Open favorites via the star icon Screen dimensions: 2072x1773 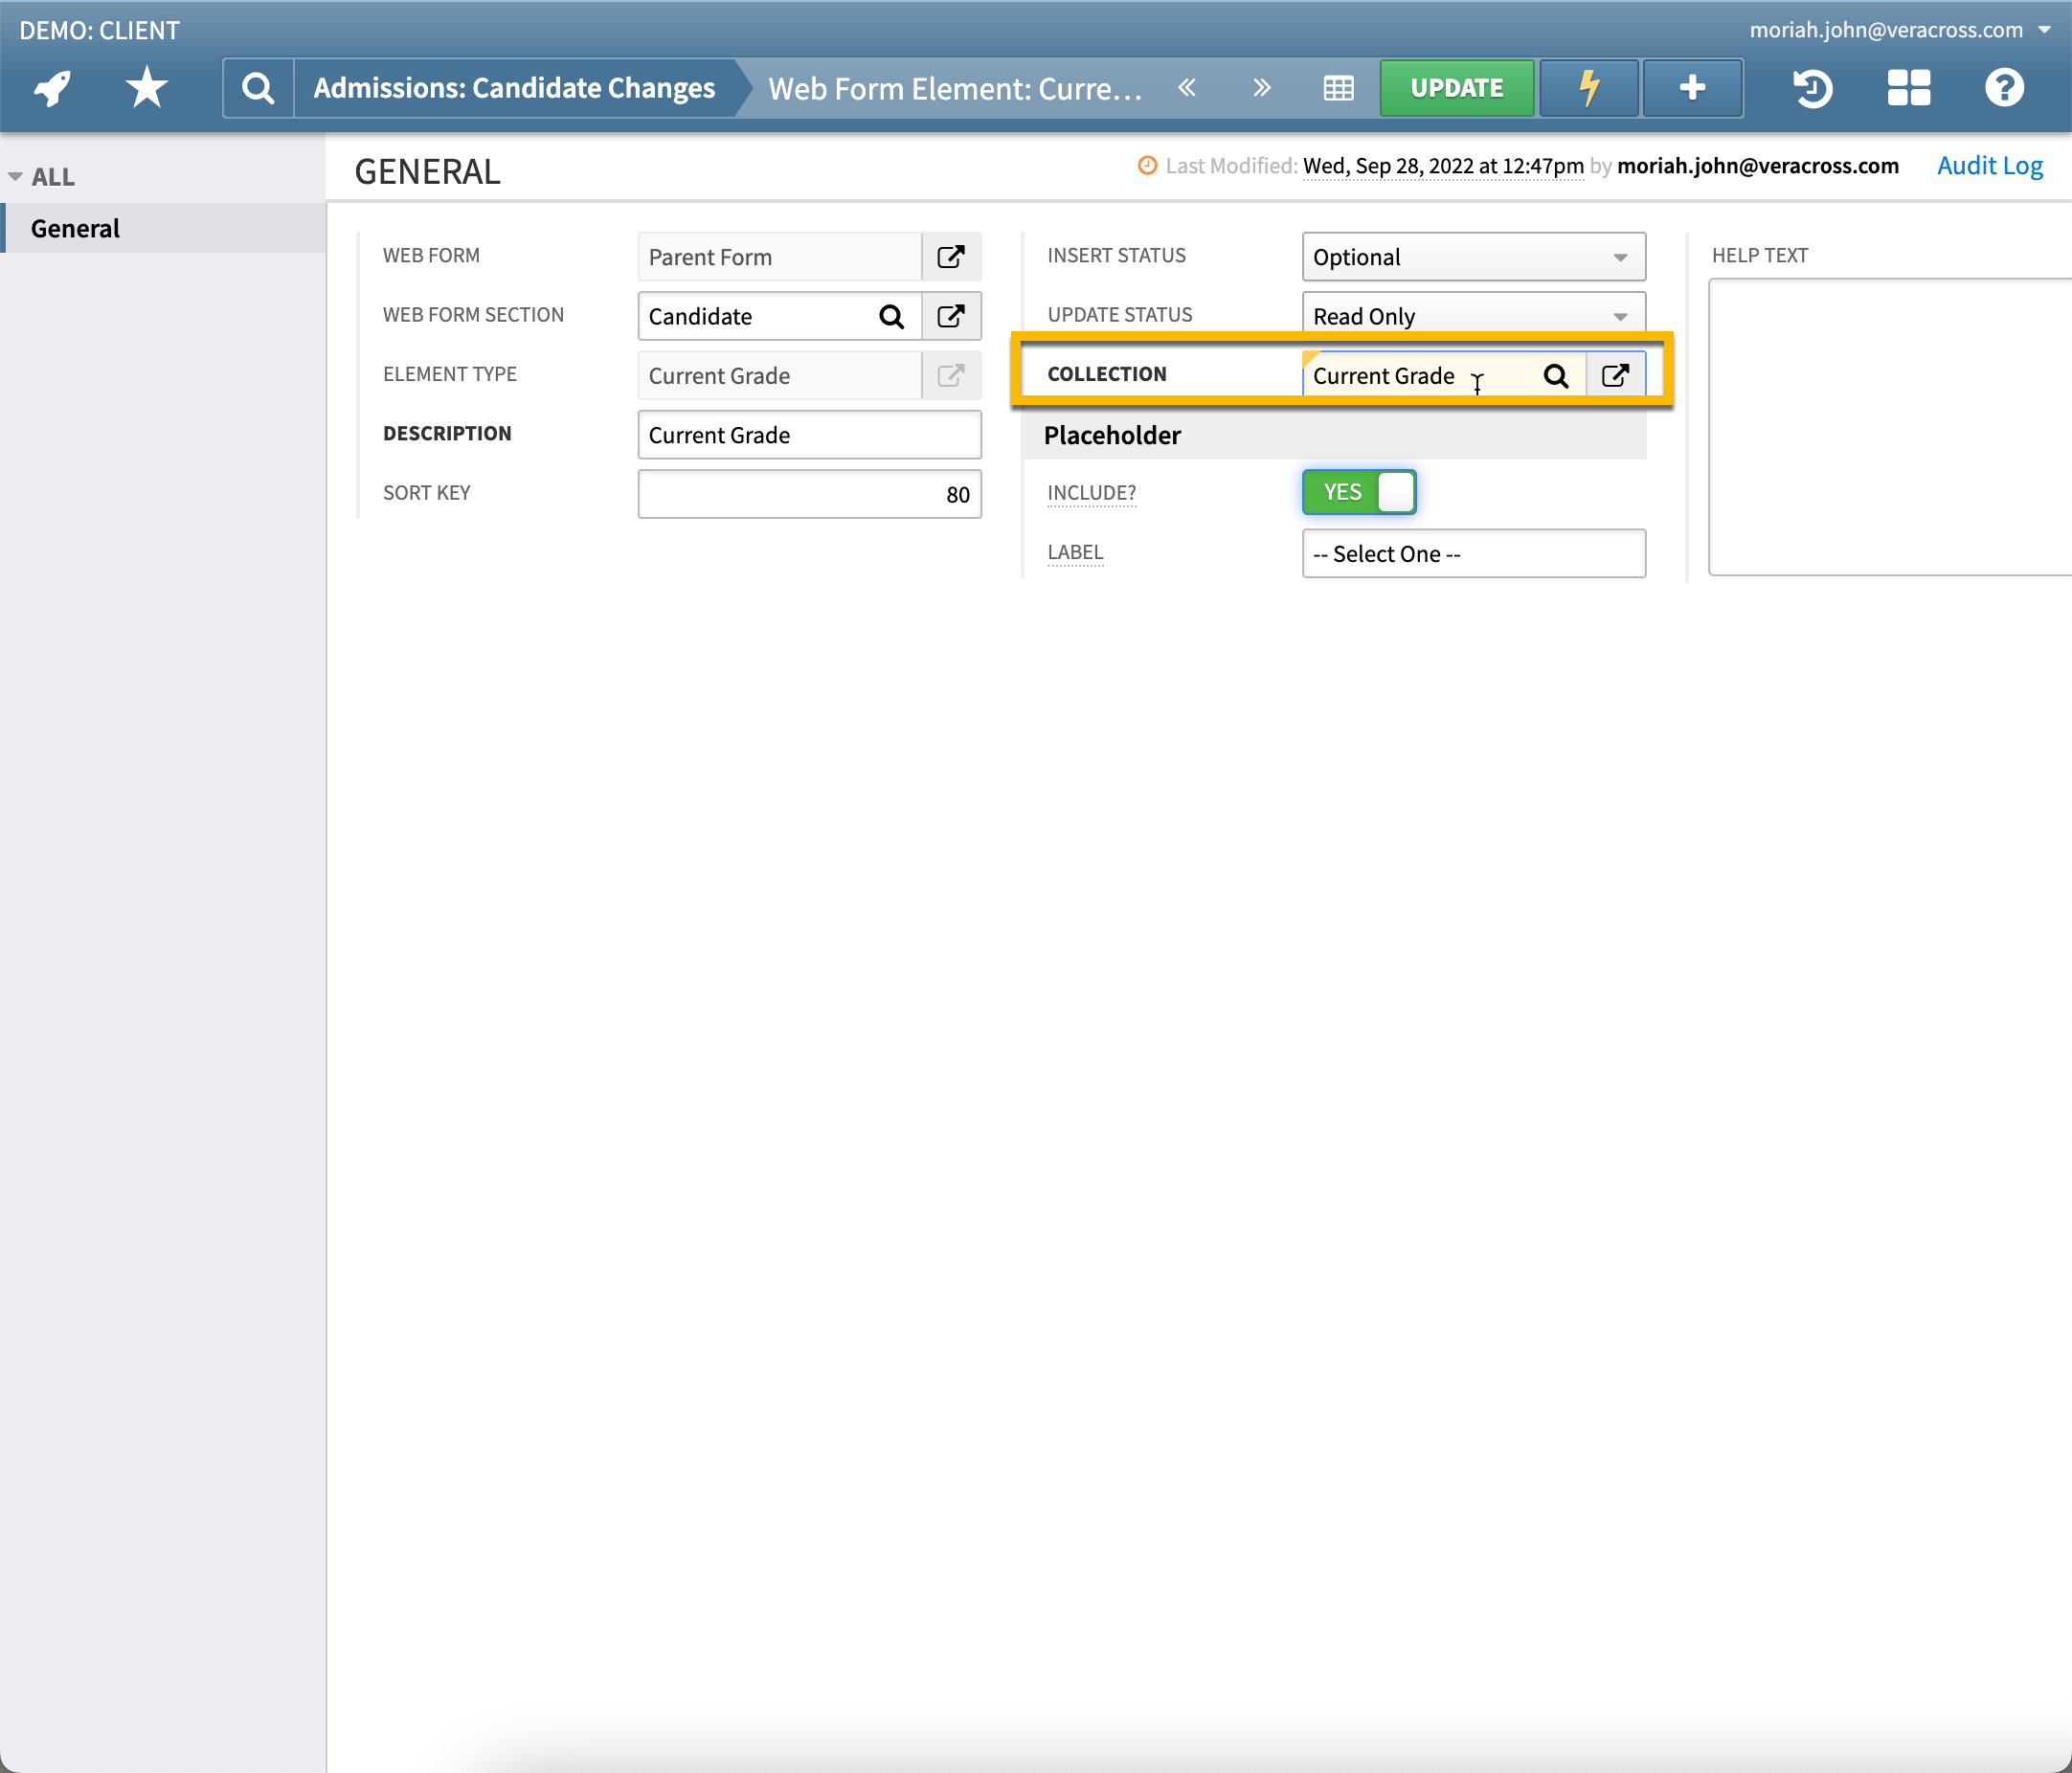point(146,88)
